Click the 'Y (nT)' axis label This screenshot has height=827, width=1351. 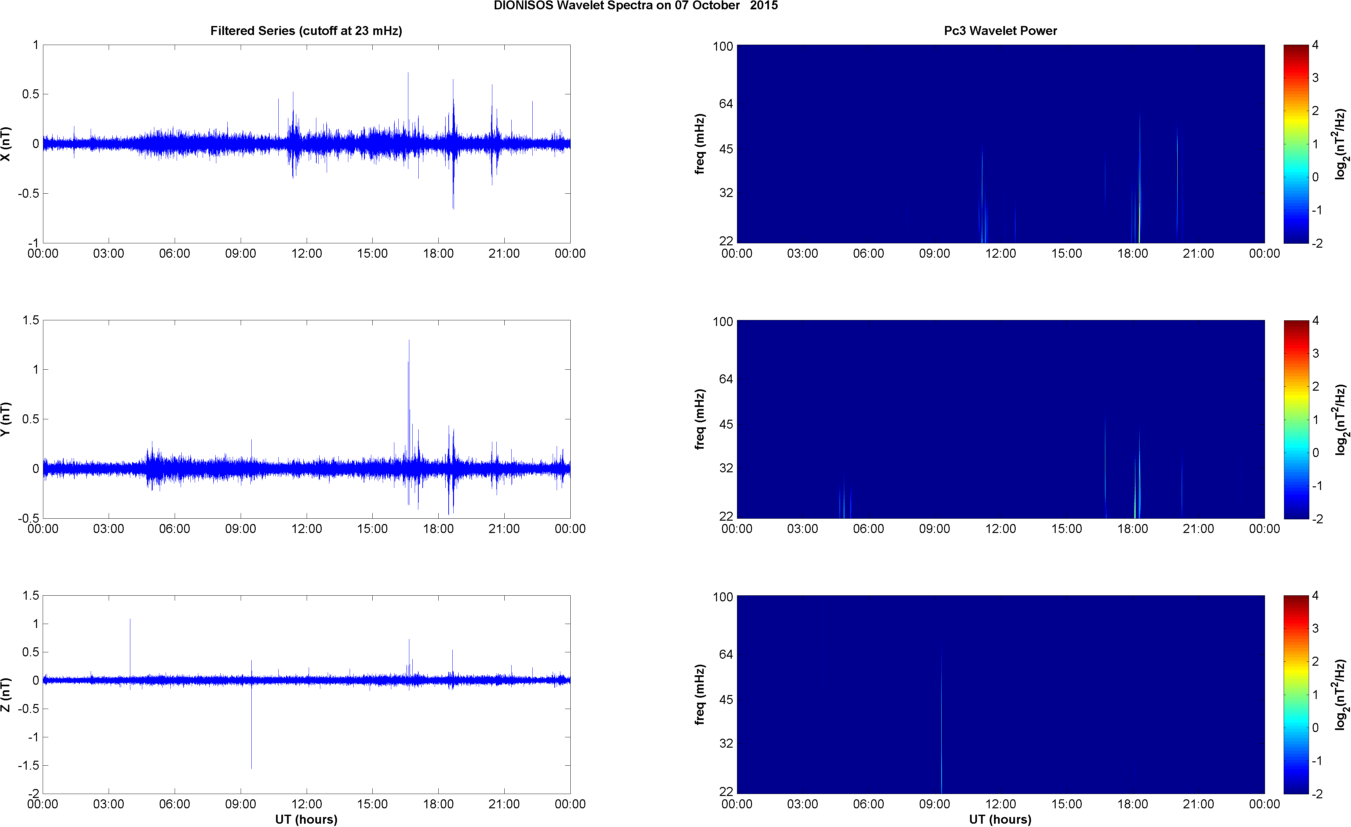point(7,418)
